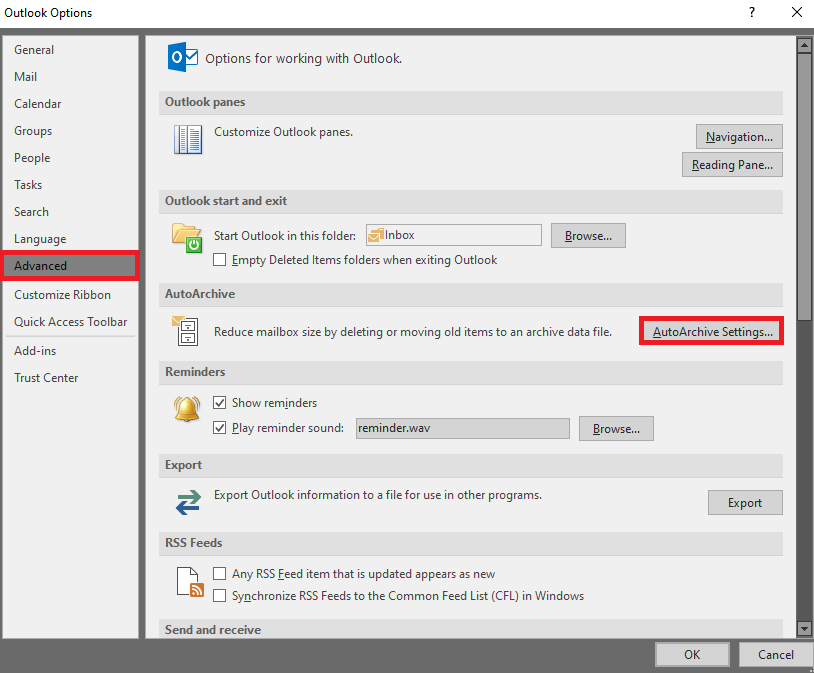Open Customize Ribbon options
814x673 pixels.
point(70,295)
